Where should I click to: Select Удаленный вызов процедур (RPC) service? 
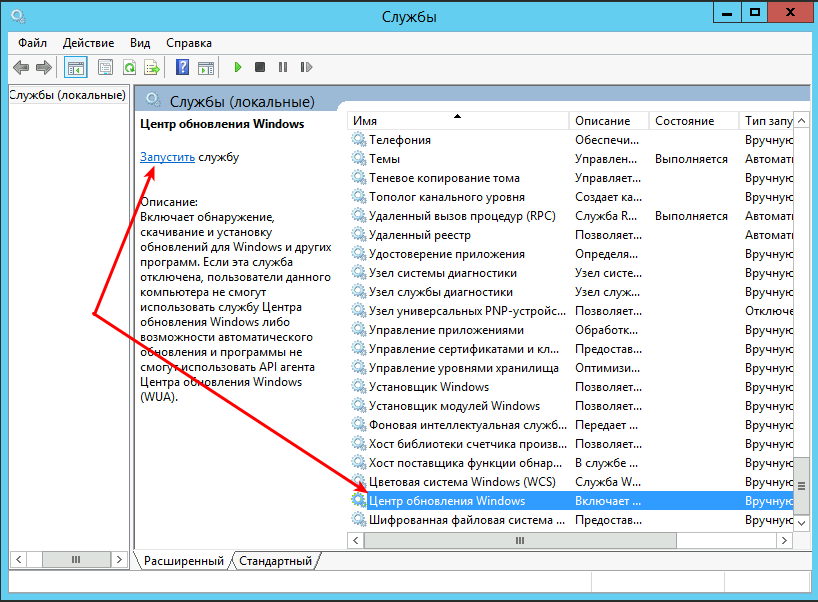571,216
